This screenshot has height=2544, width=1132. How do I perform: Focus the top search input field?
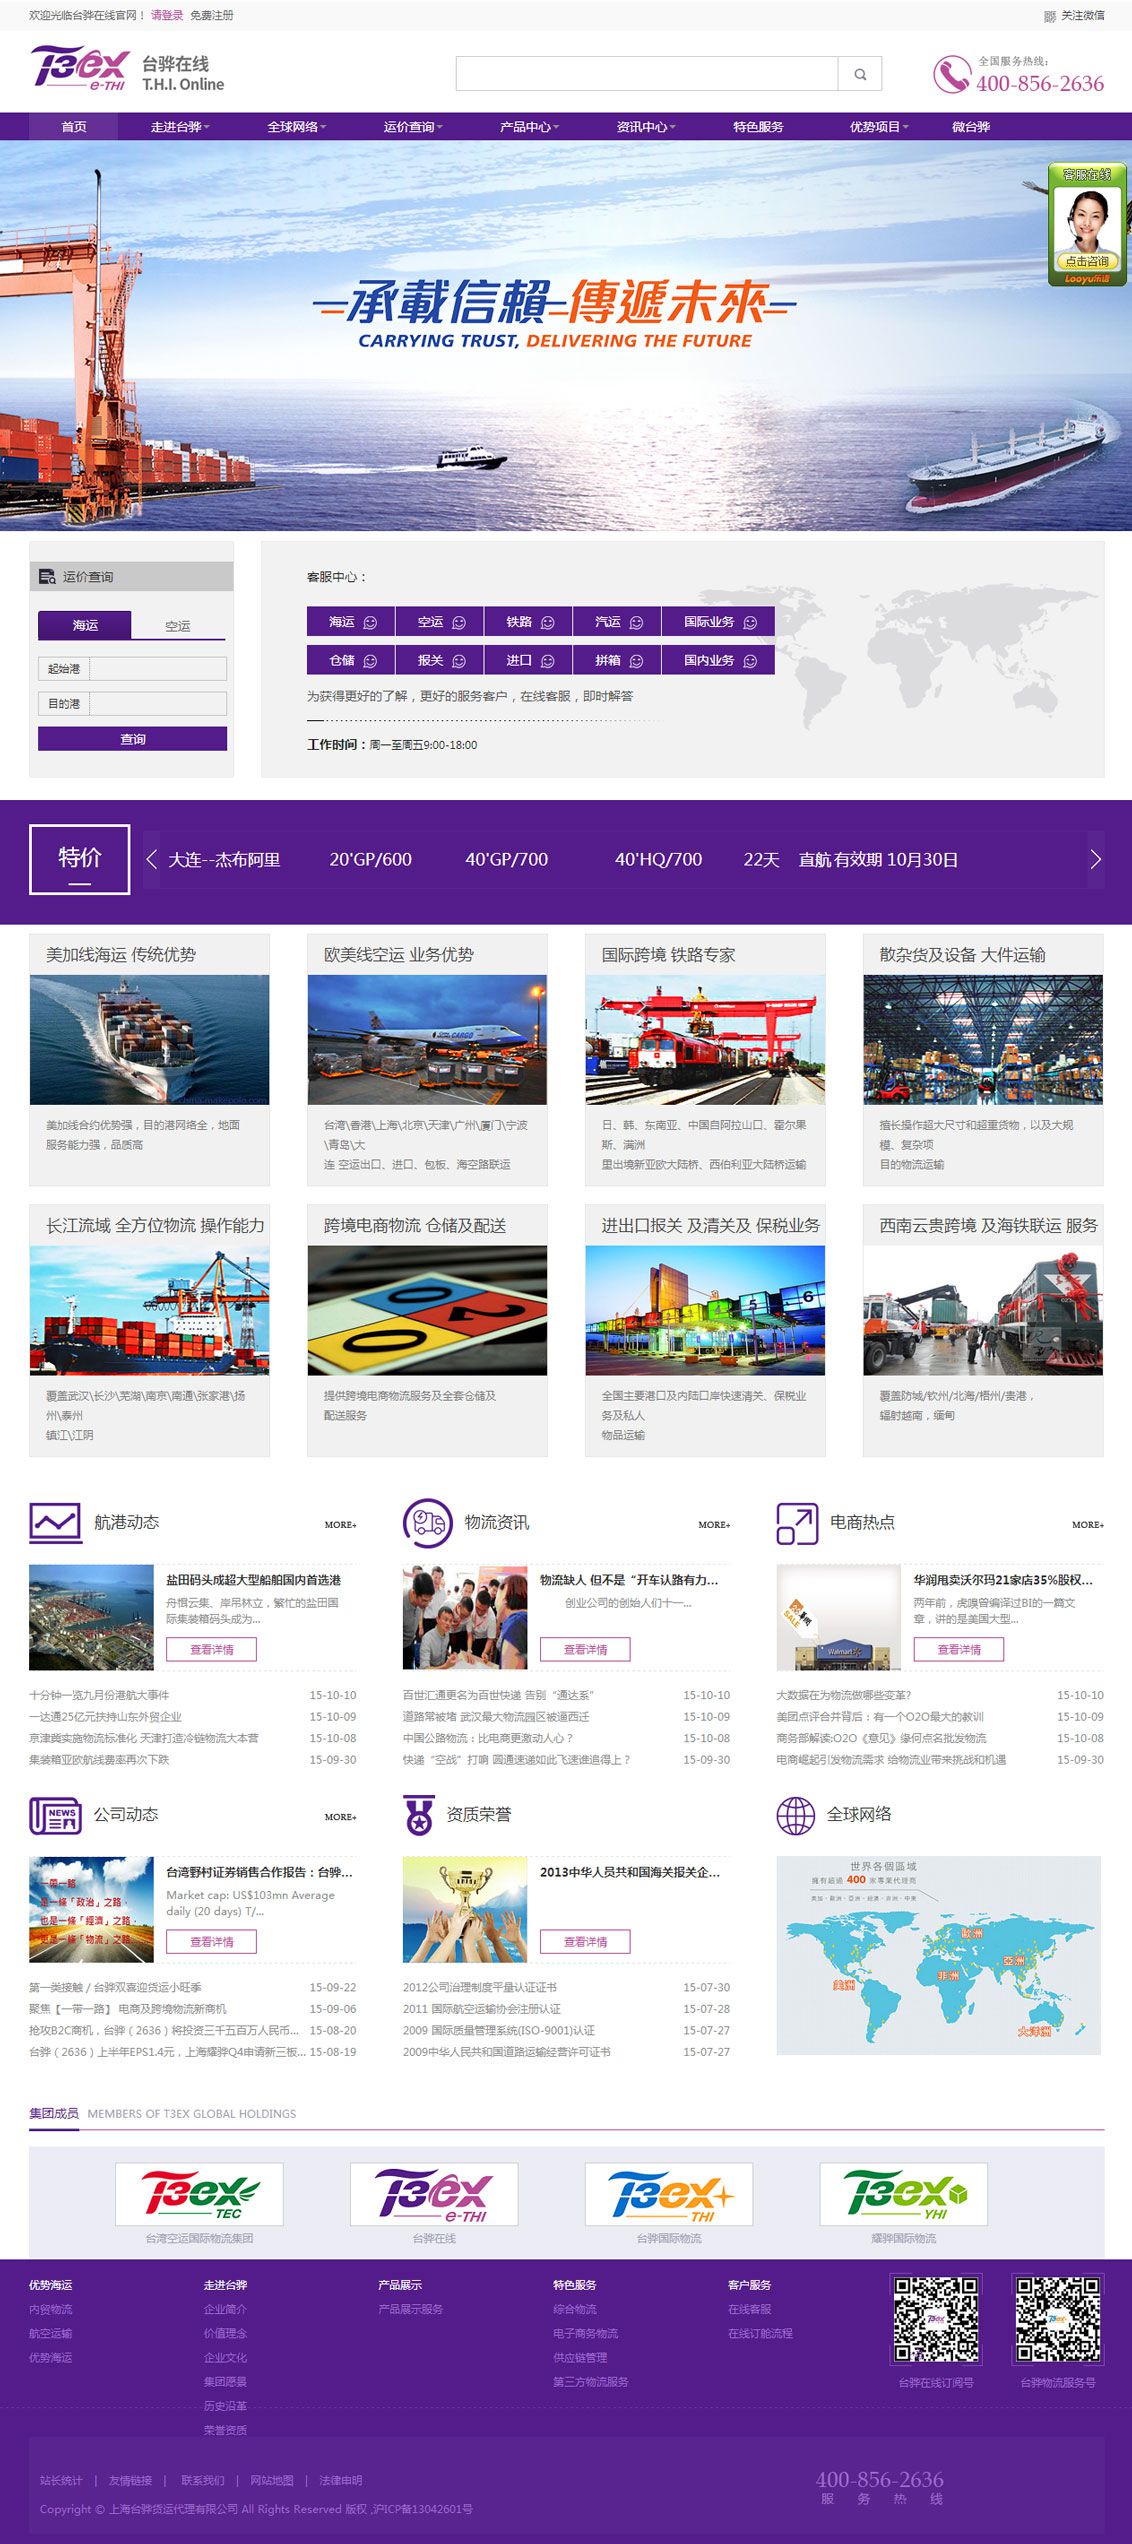point(647,74)
